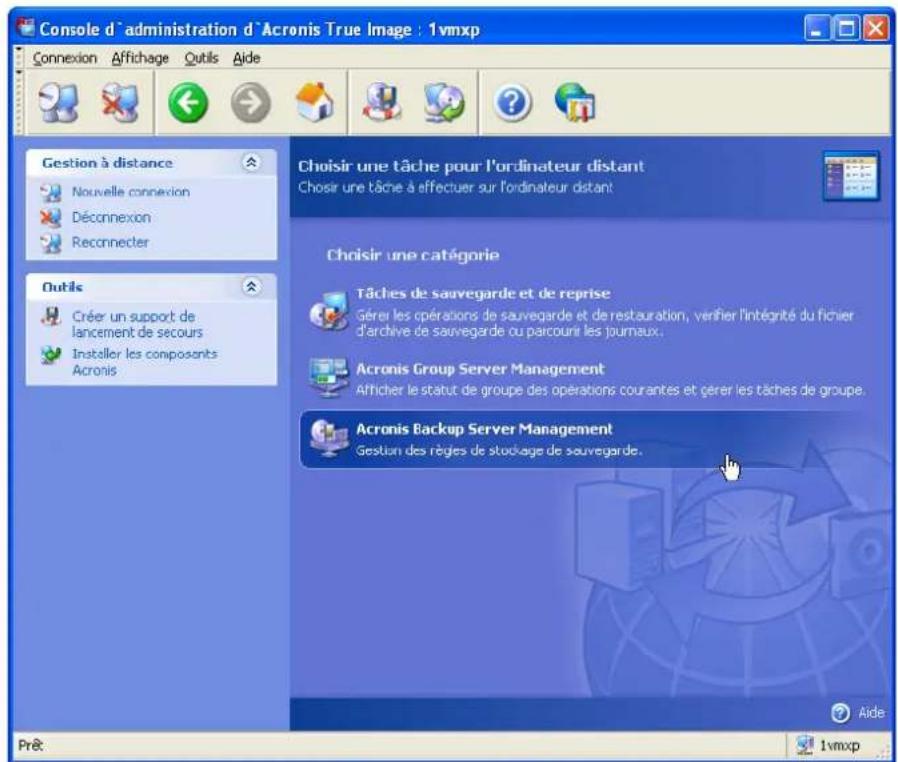Collapse the Gestion à distance panel
898x762 pixels.
251,163
